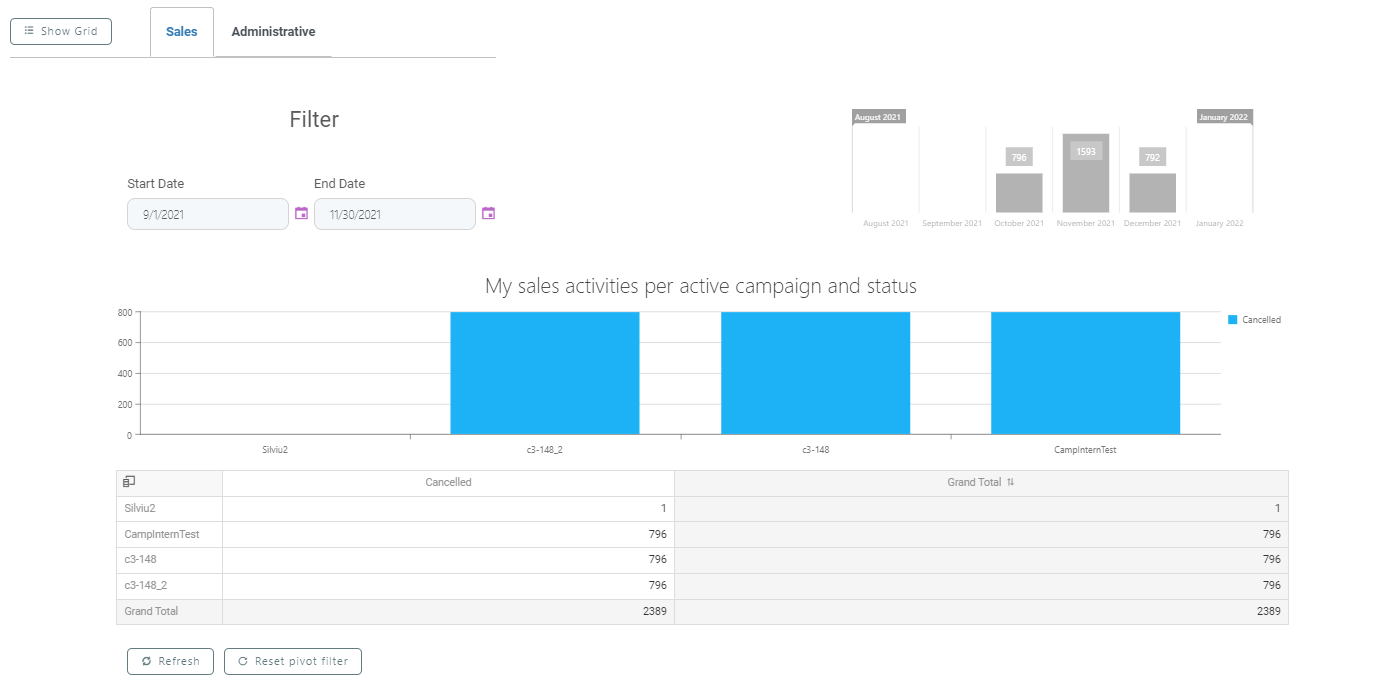Image resolution: width=1380 pixels, height=684 pixels.
Task: Select the Sales tab
Action: tap(182, 32)
